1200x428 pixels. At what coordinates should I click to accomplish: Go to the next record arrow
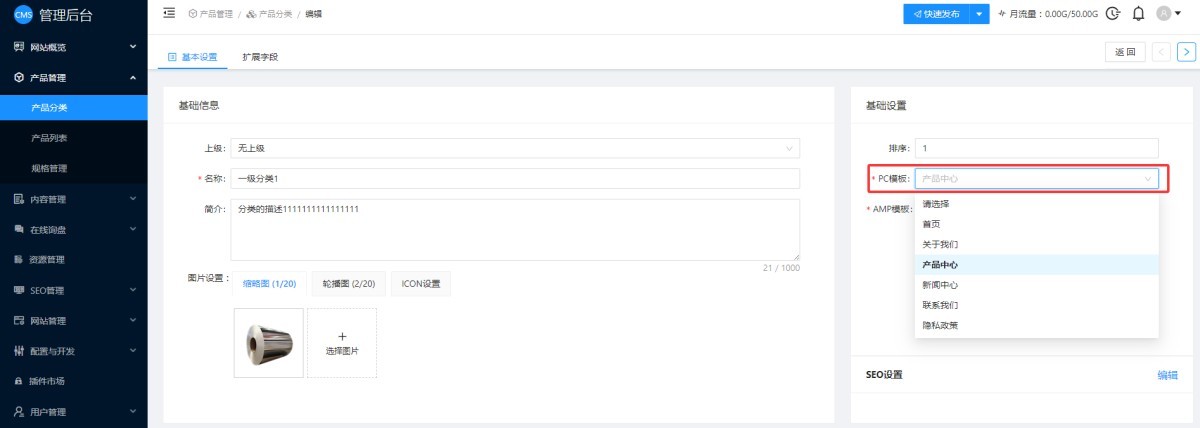(1186, 52)
